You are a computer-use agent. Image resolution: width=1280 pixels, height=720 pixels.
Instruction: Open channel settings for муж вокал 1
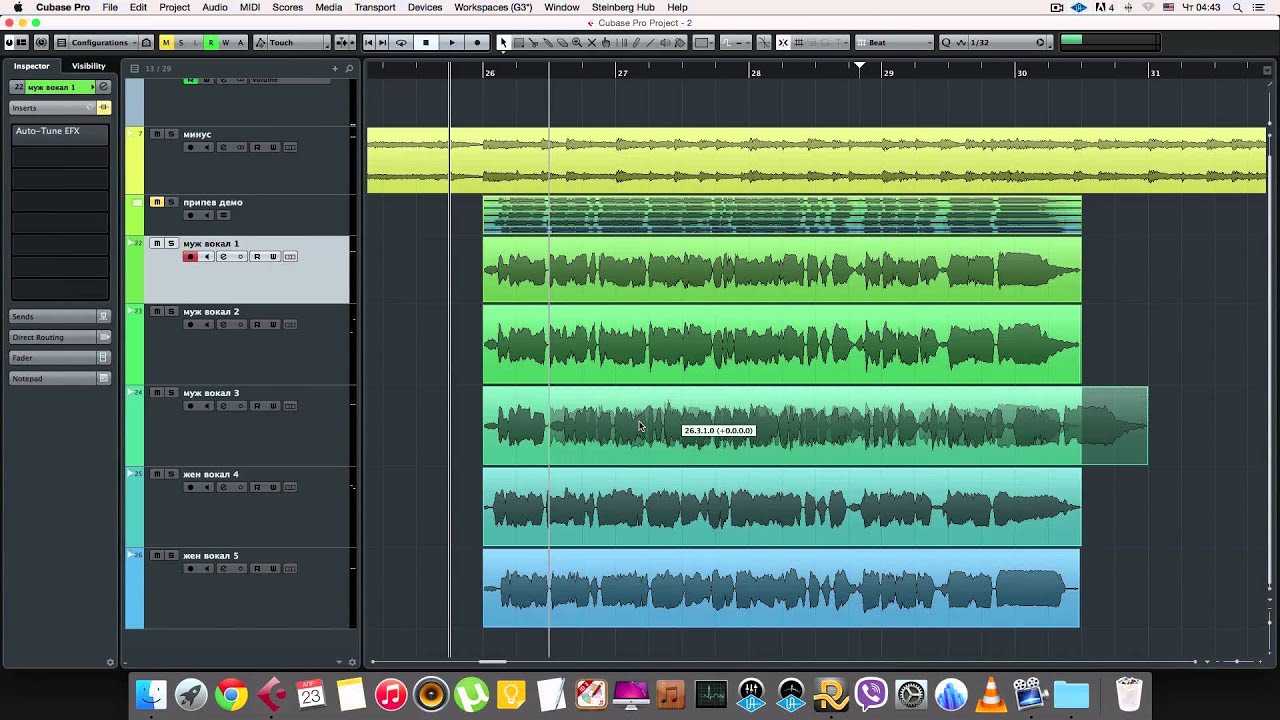[x=223, y=257]
